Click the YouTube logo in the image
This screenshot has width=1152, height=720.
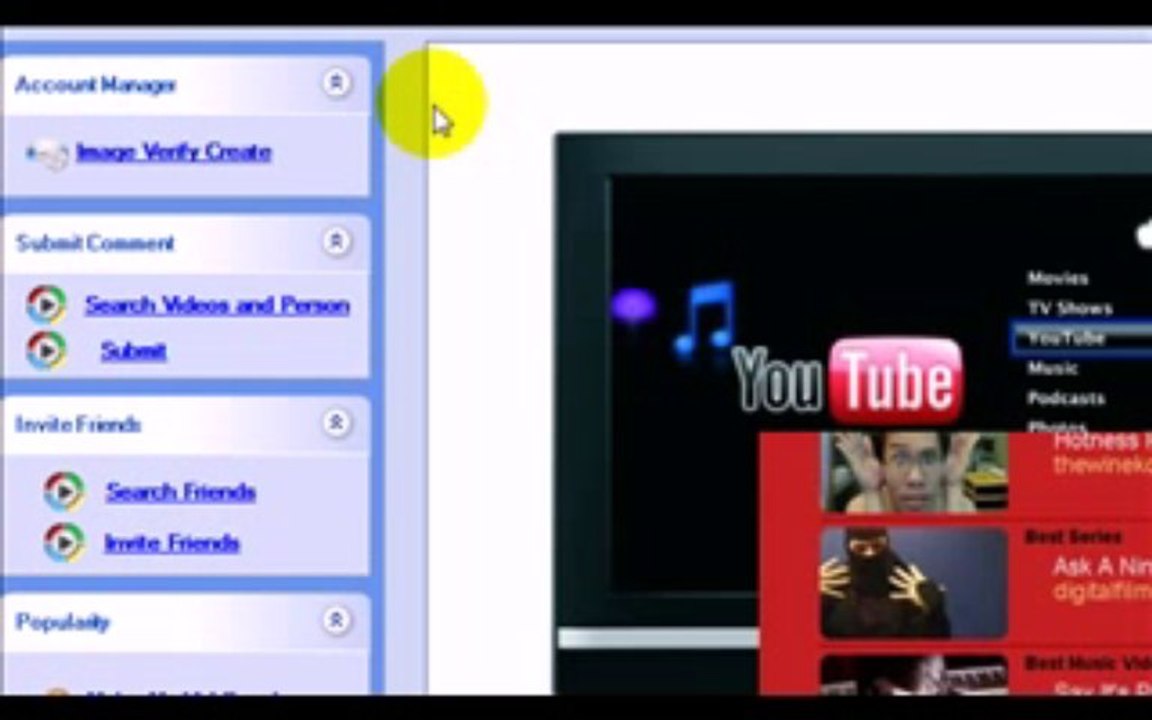[849, 381]
